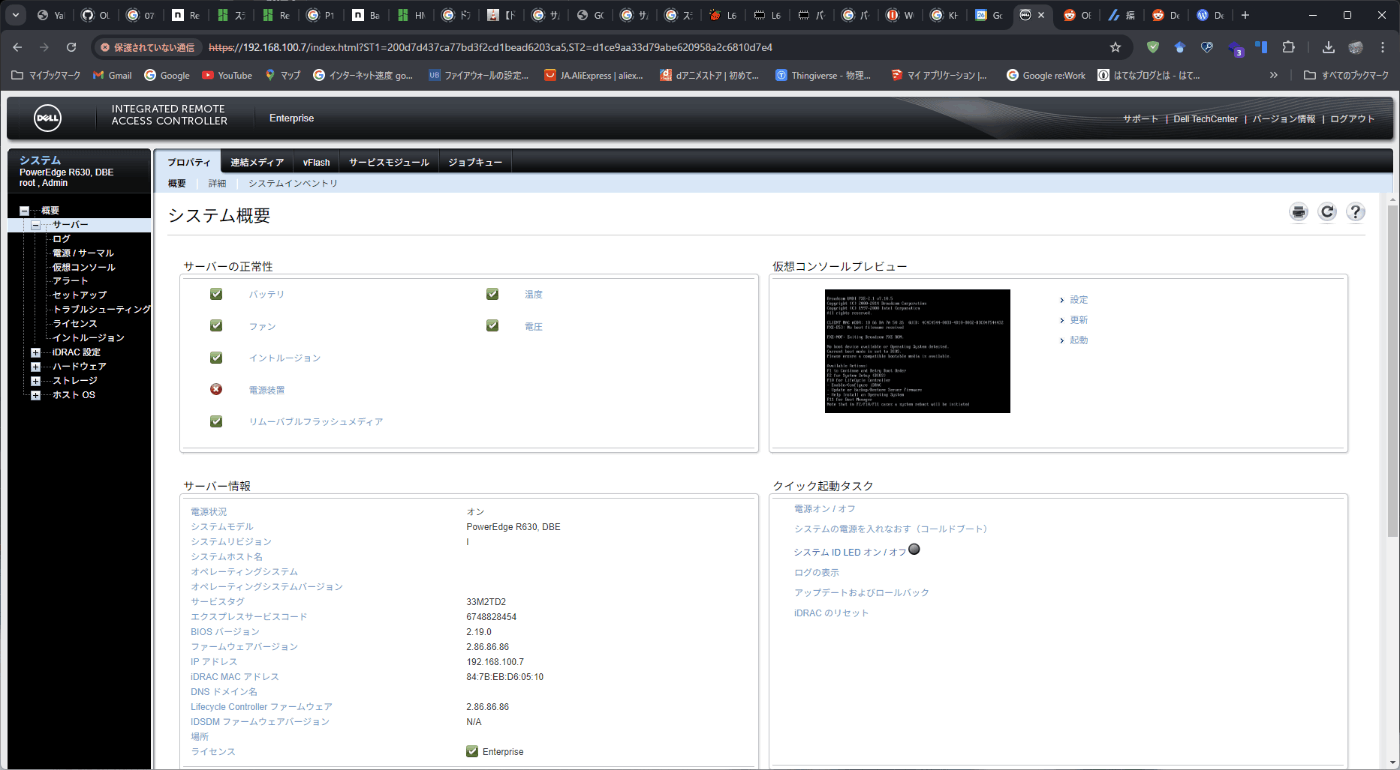This screenshot has height=770, width=1400.
Task: Select the 詳細 sub-tab
Action: coord(217,184)
